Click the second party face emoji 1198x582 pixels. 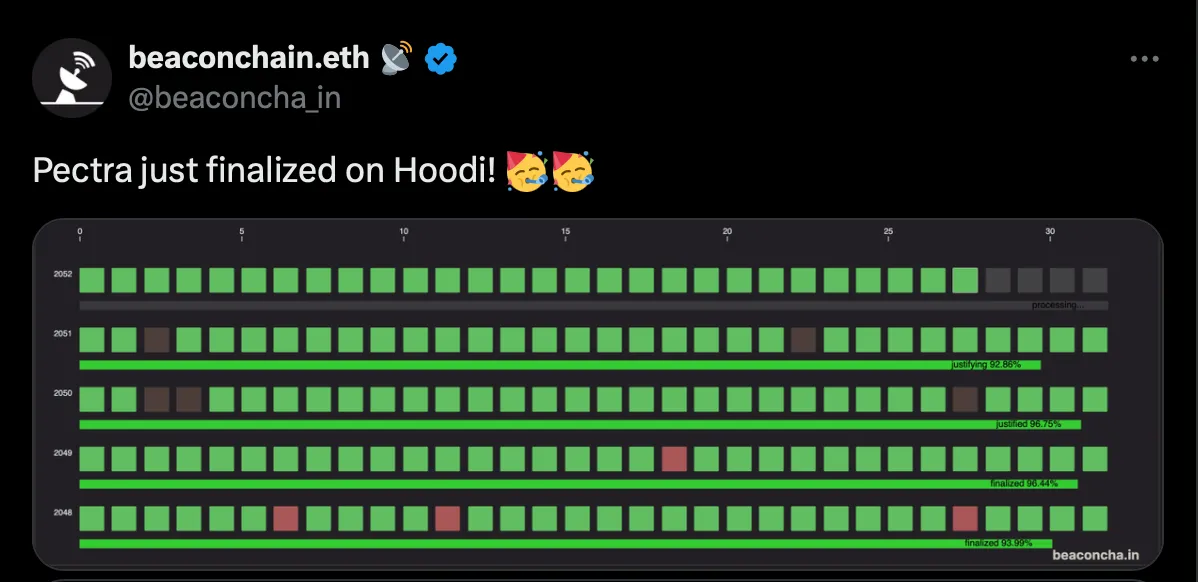pyautogui.click(x=573, y=171)
